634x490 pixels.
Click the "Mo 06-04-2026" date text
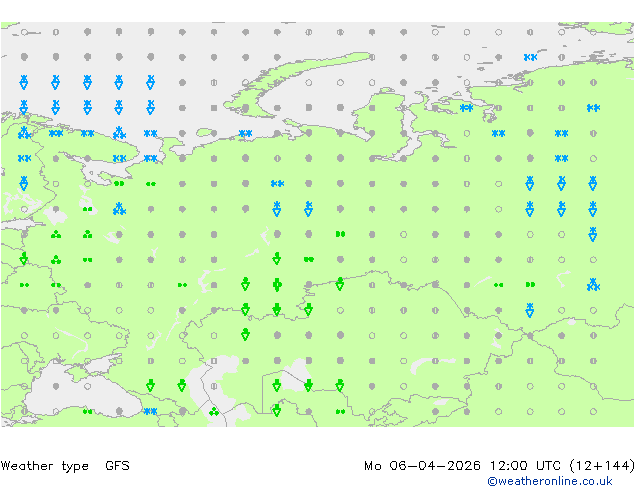[423, 466]
